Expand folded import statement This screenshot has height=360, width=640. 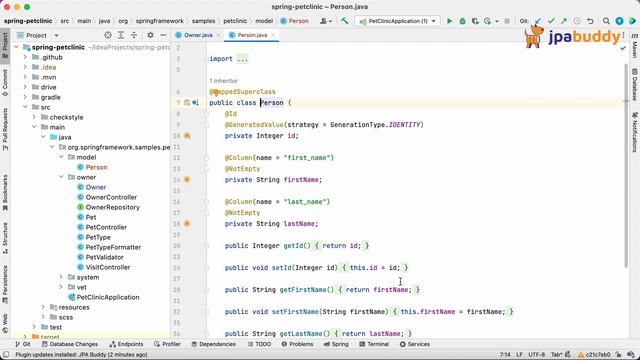tap(242, 59)
